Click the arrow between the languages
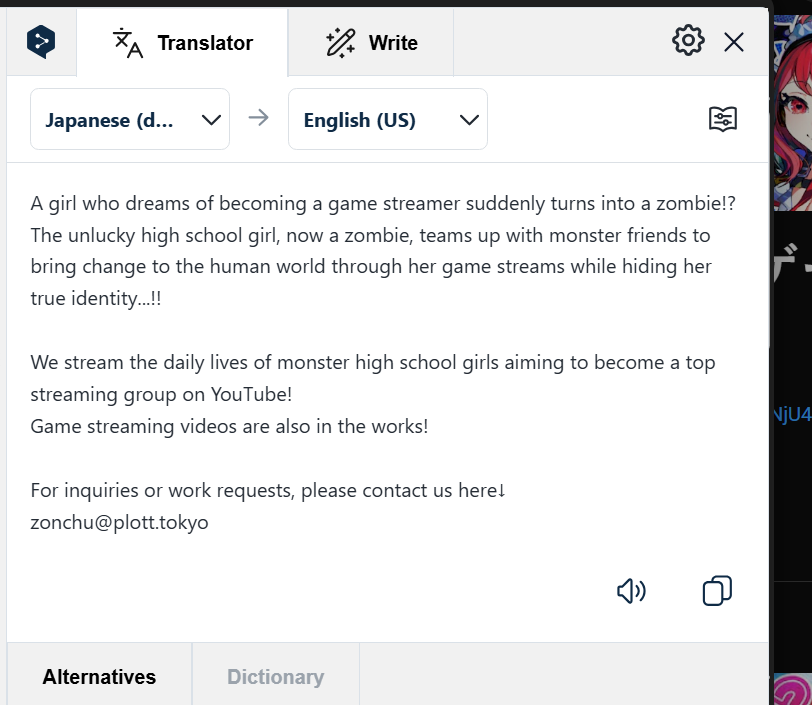812x705 pixels. click(x=258, y=118)
